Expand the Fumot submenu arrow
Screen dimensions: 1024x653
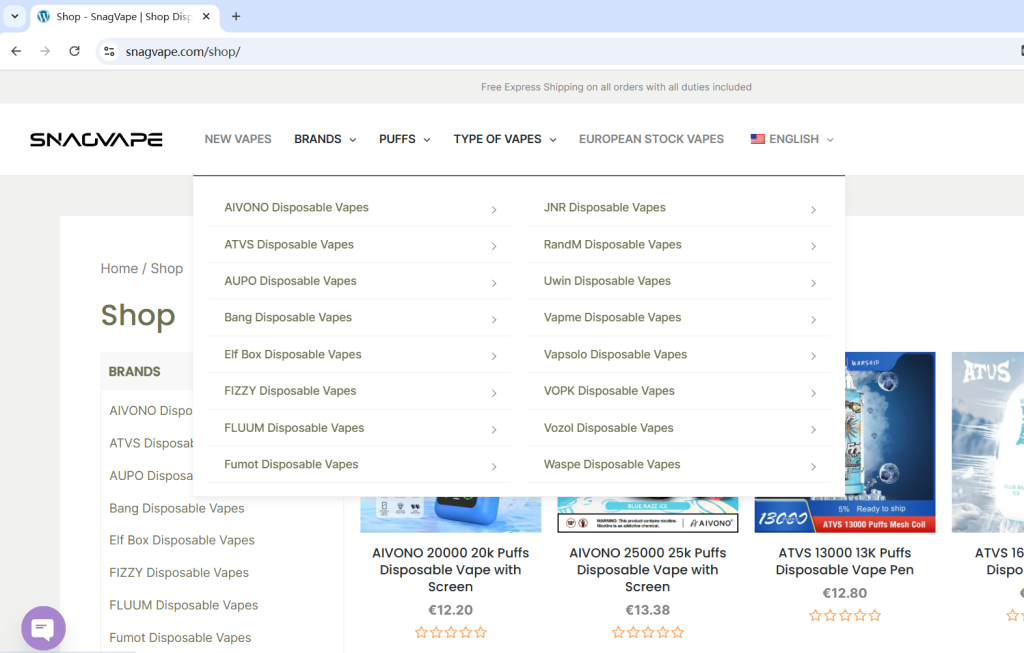pos(494,467)
